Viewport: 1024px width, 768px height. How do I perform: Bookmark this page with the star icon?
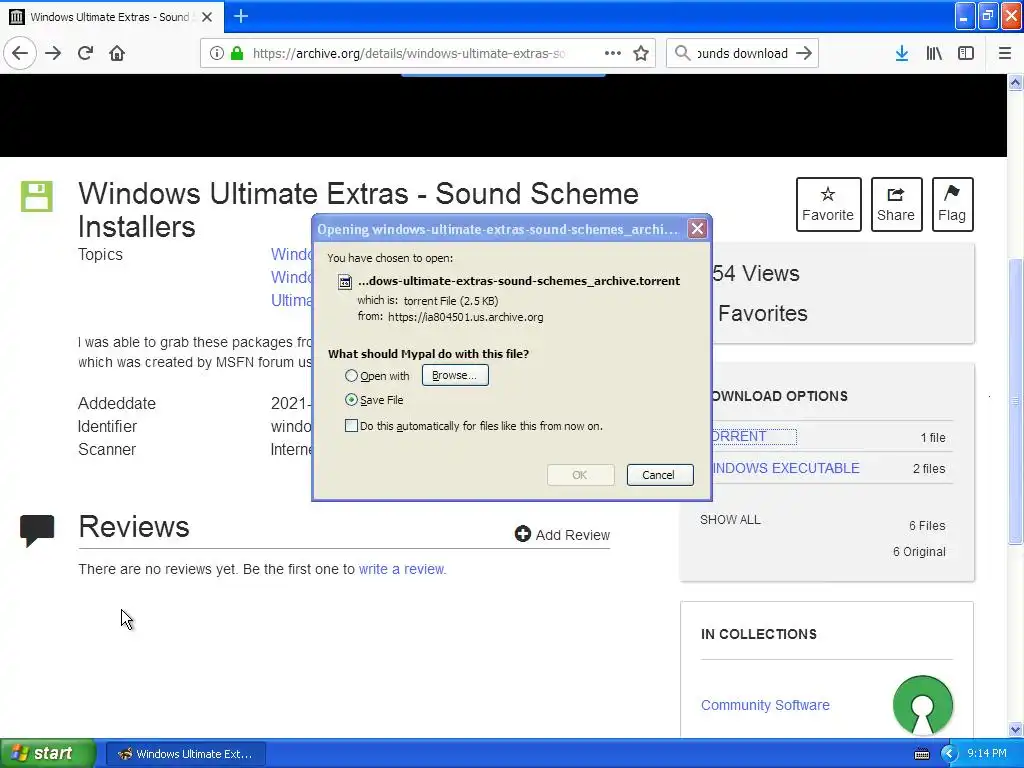(641, 53)
